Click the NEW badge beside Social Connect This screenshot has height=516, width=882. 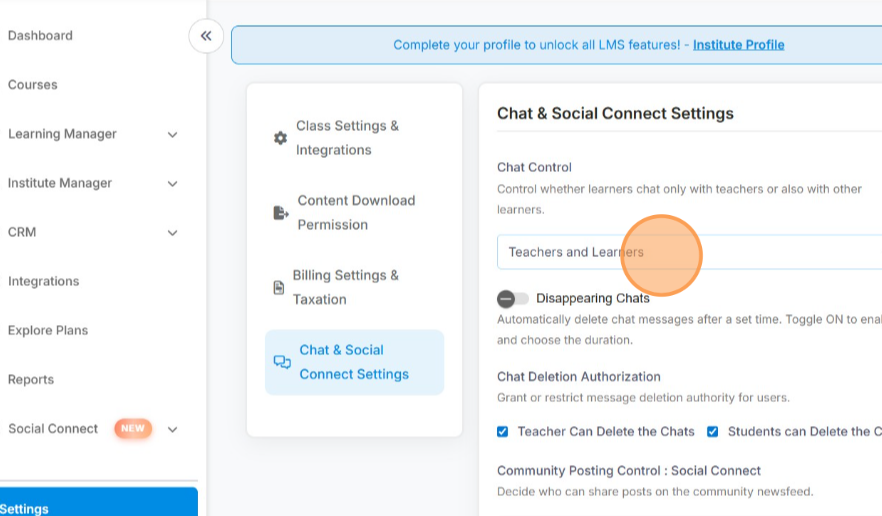133,429
